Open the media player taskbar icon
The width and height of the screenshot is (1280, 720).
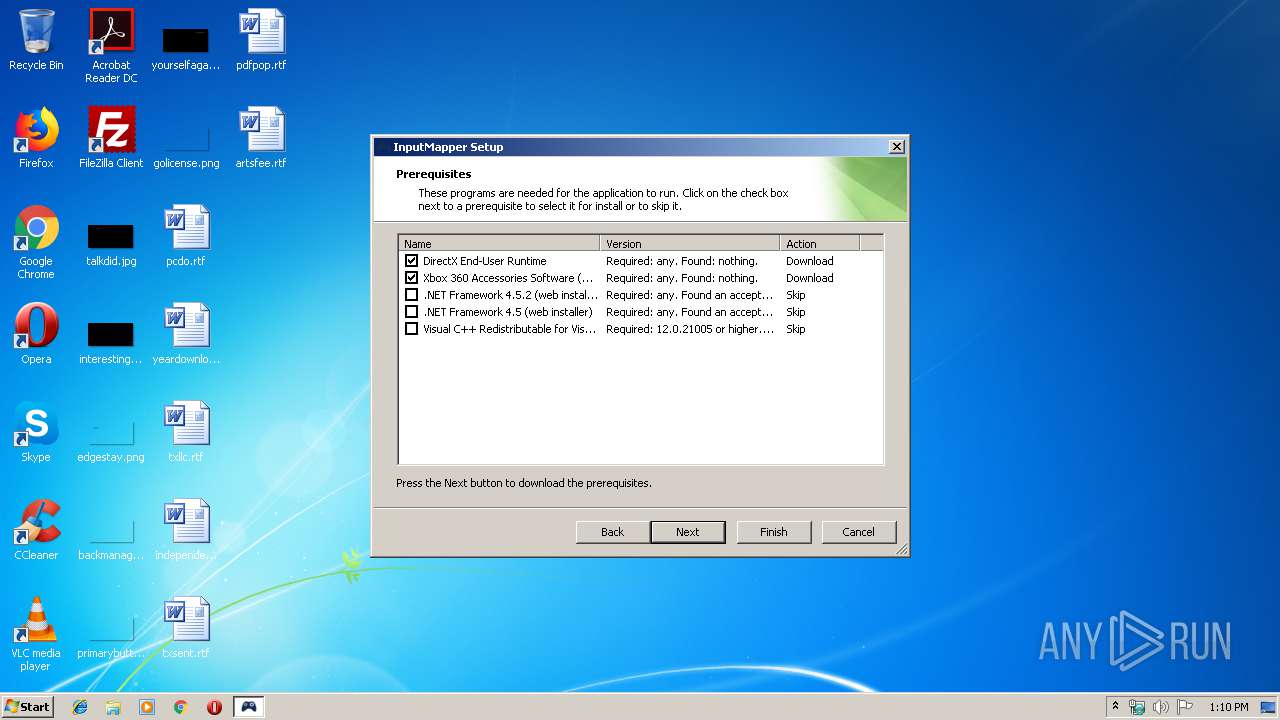click(147, 707)
